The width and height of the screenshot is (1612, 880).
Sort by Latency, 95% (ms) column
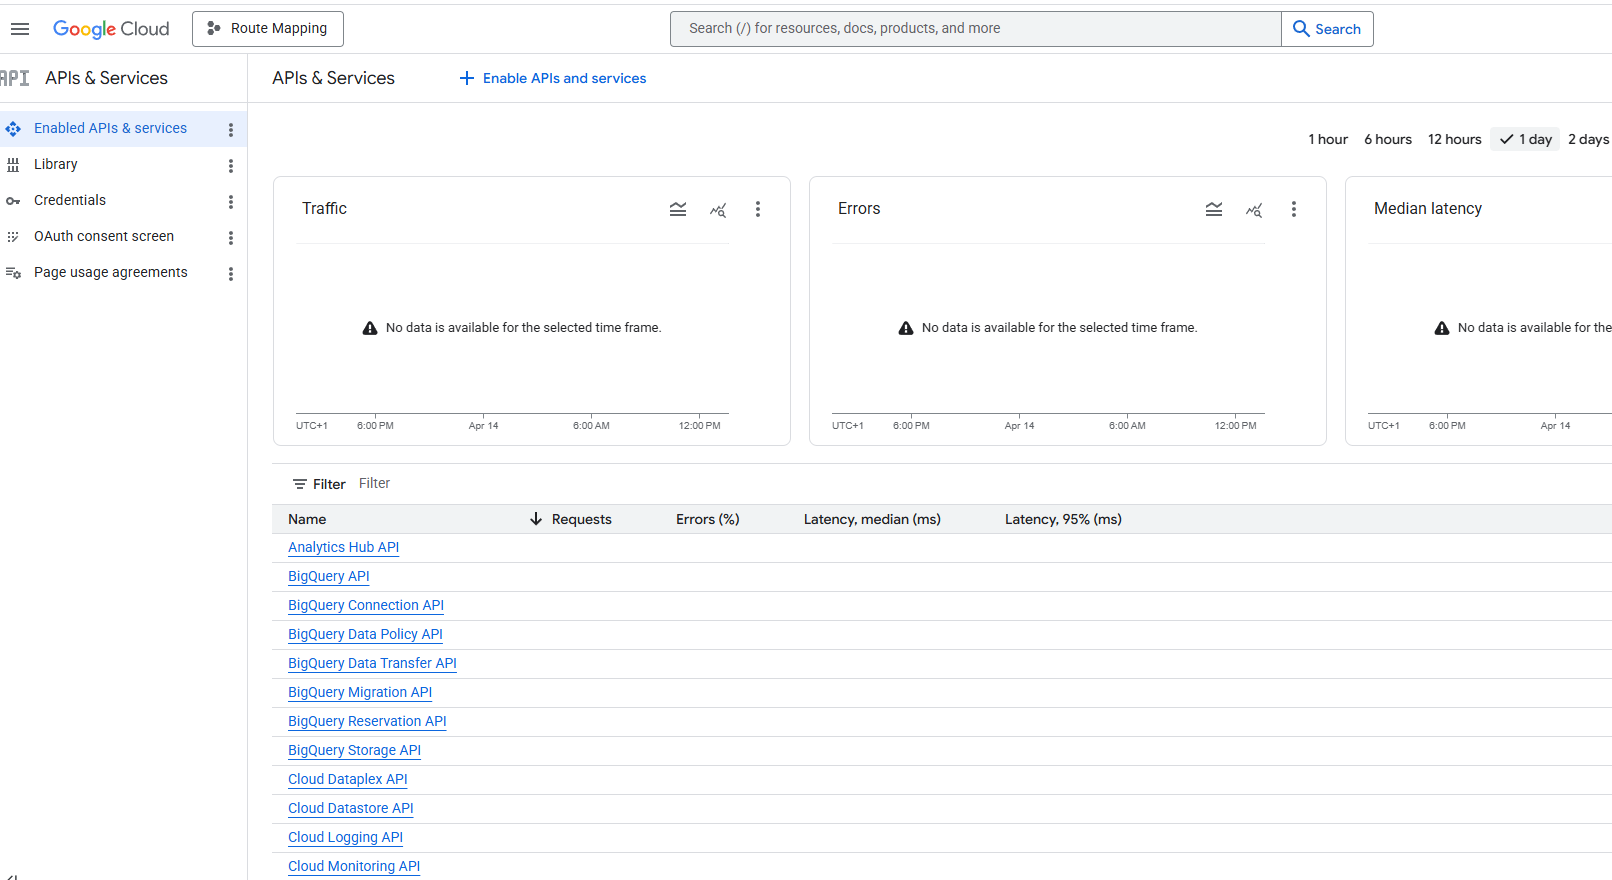pyautogui.click(x=1063, y=519)
